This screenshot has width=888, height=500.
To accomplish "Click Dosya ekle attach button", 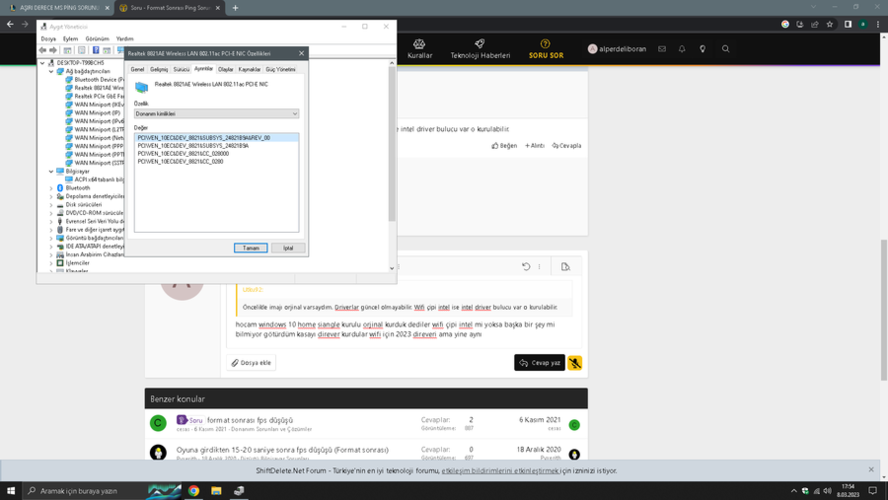I will coord(251,362).
